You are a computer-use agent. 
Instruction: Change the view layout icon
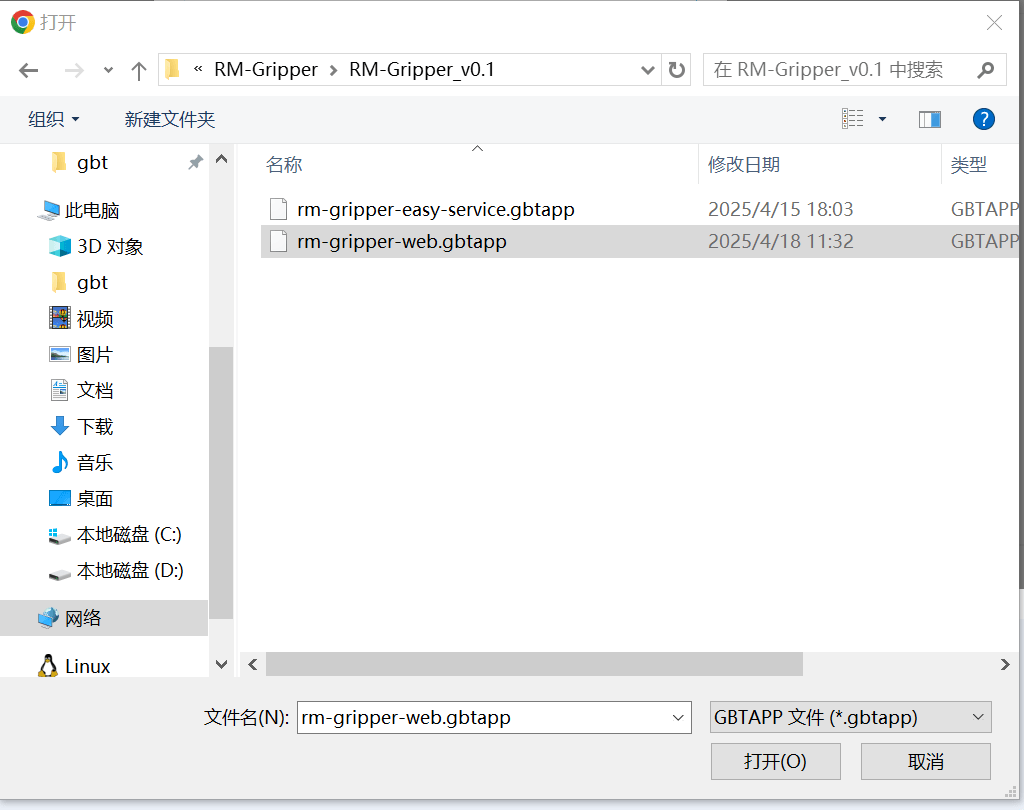(853, 119)
